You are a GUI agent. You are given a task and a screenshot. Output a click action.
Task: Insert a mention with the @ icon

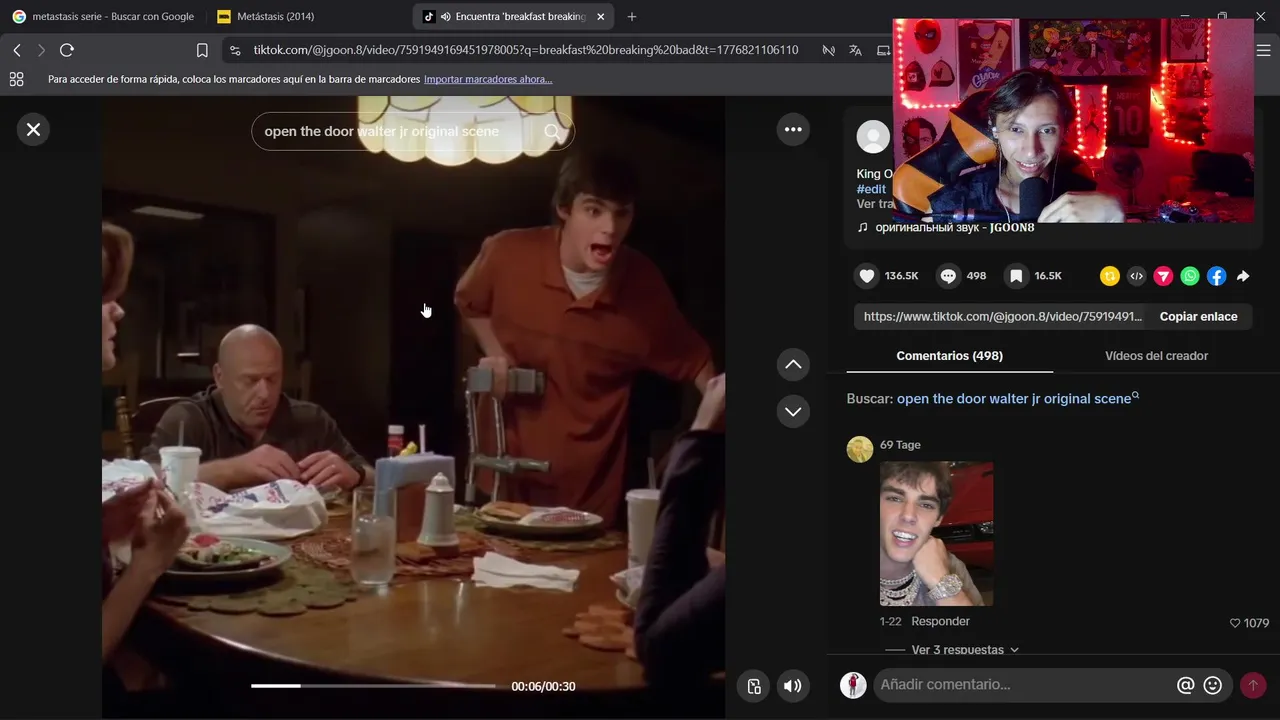click(1186, 685)
